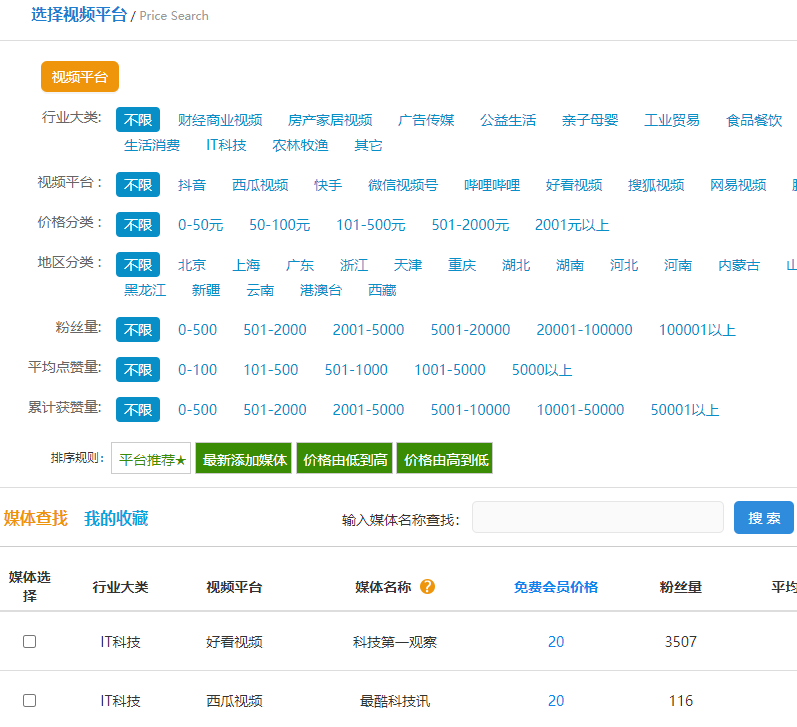Select 不限 in 地区分类 row
This screenshot has width=797, height=727.
[138, 265]
